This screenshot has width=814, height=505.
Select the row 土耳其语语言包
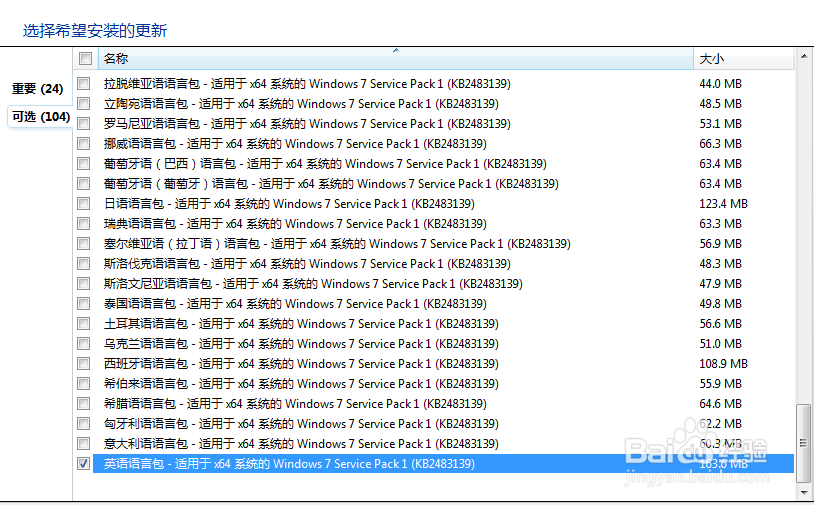click(443, 323)
